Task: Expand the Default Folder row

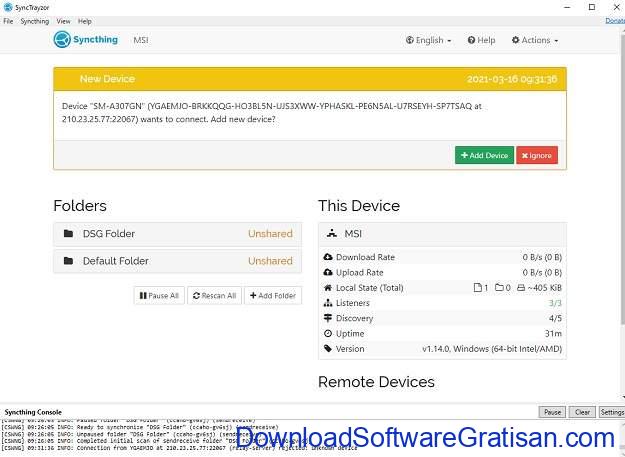Action: click(177, 261)
